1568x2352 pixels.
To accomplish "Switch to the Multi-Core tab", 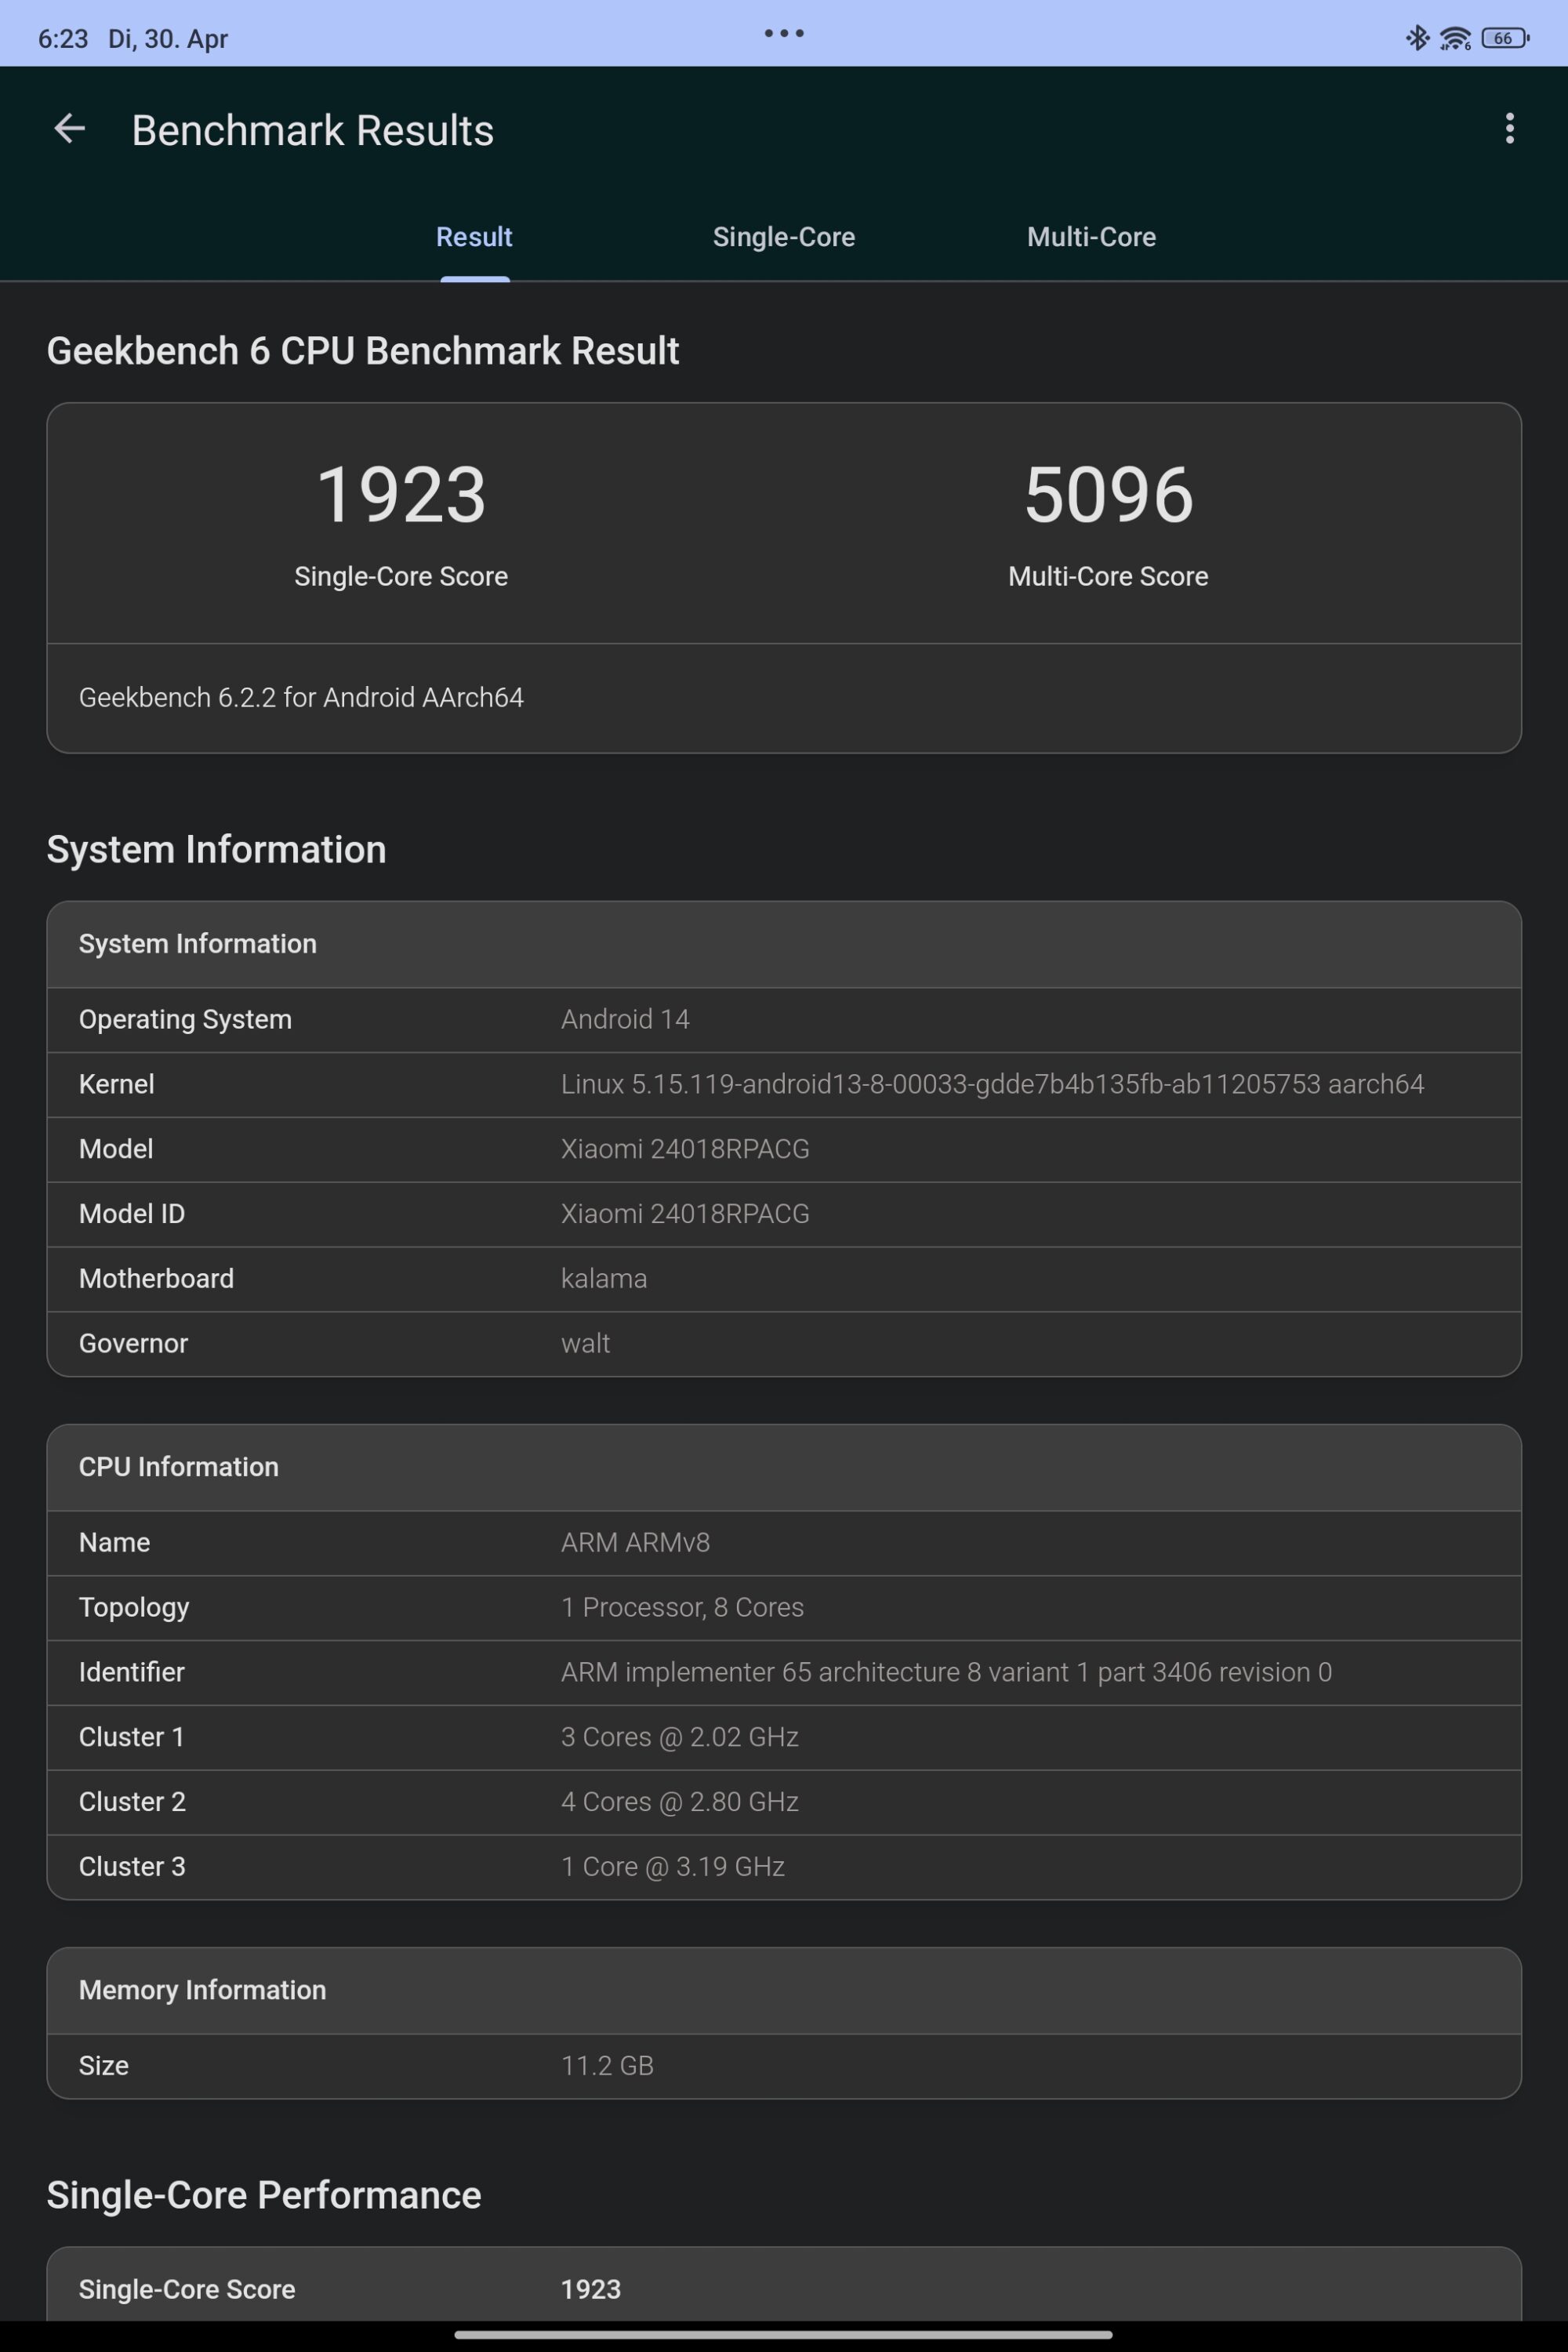I will 1091,237.
